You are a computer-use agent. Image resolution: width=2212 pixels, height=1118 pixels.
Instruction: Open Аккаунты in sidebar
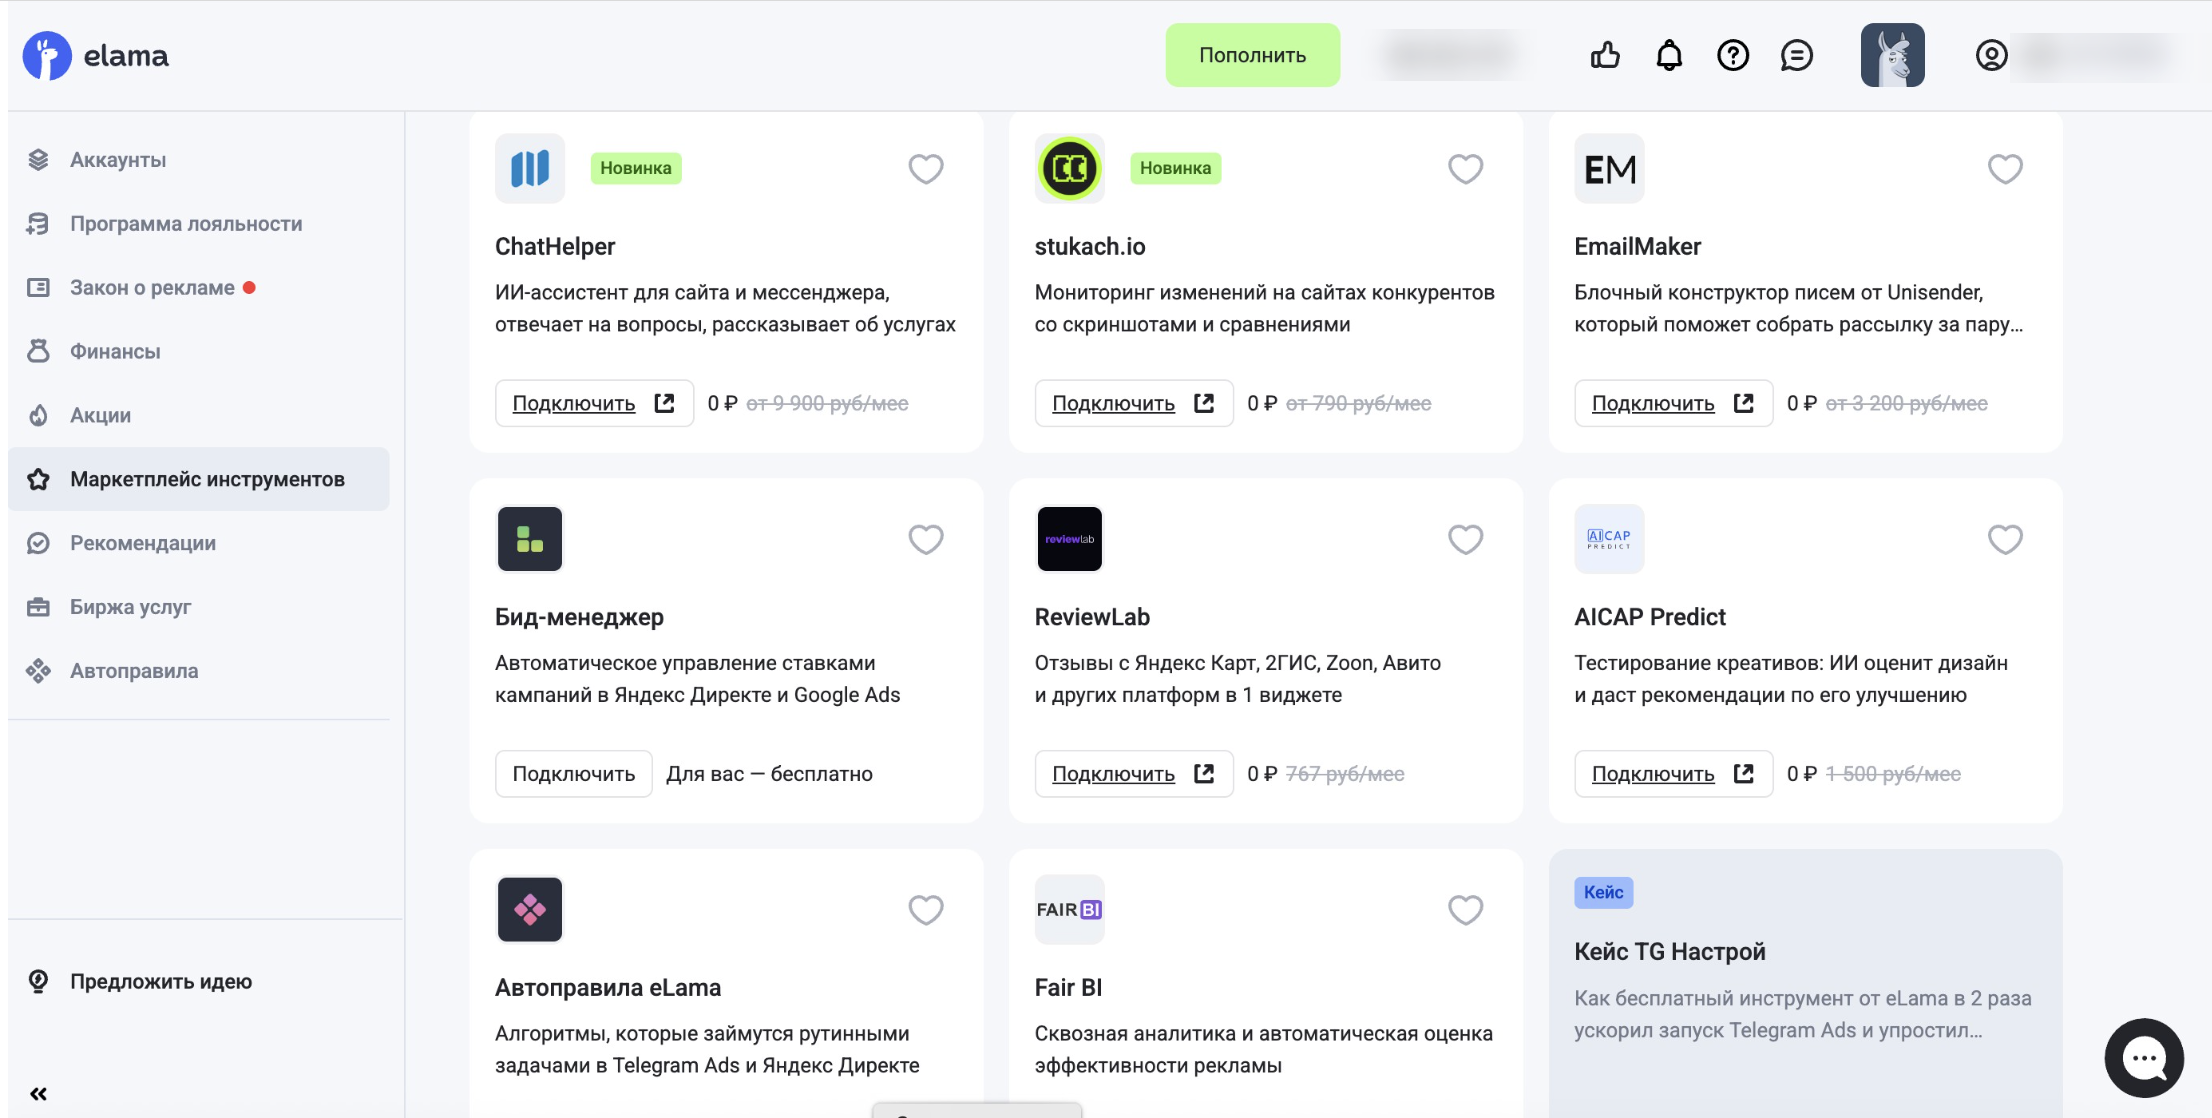coord(198,160)
